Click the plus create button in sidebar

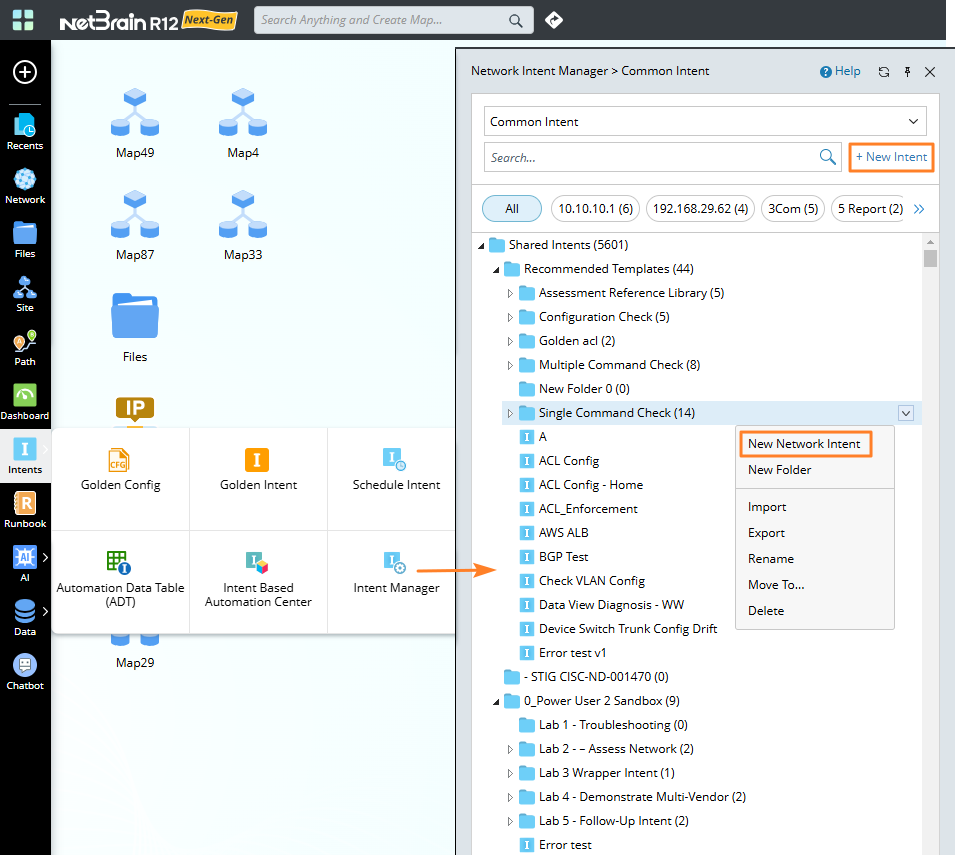tap(25, 72)
